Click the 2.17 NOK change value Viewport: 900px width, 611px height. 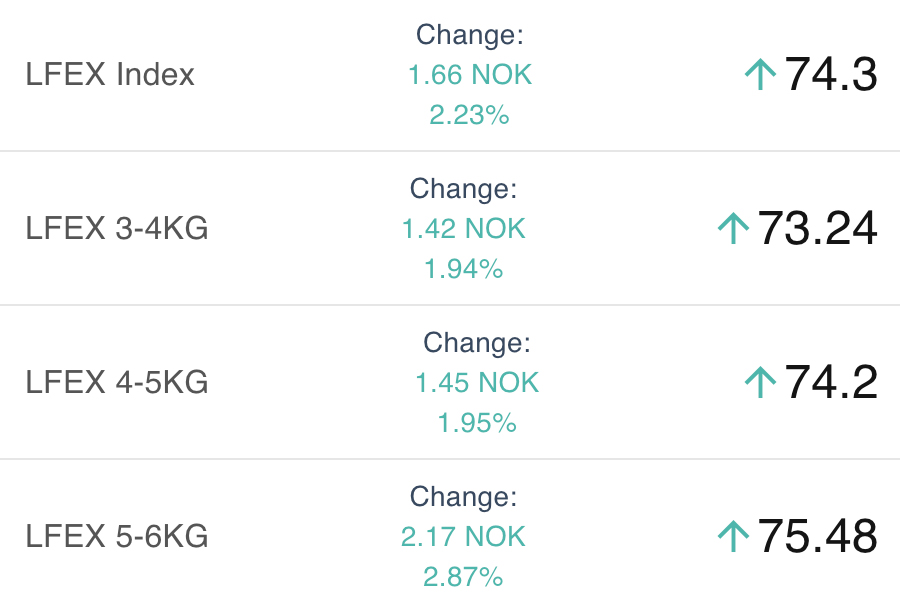point(464,536)
